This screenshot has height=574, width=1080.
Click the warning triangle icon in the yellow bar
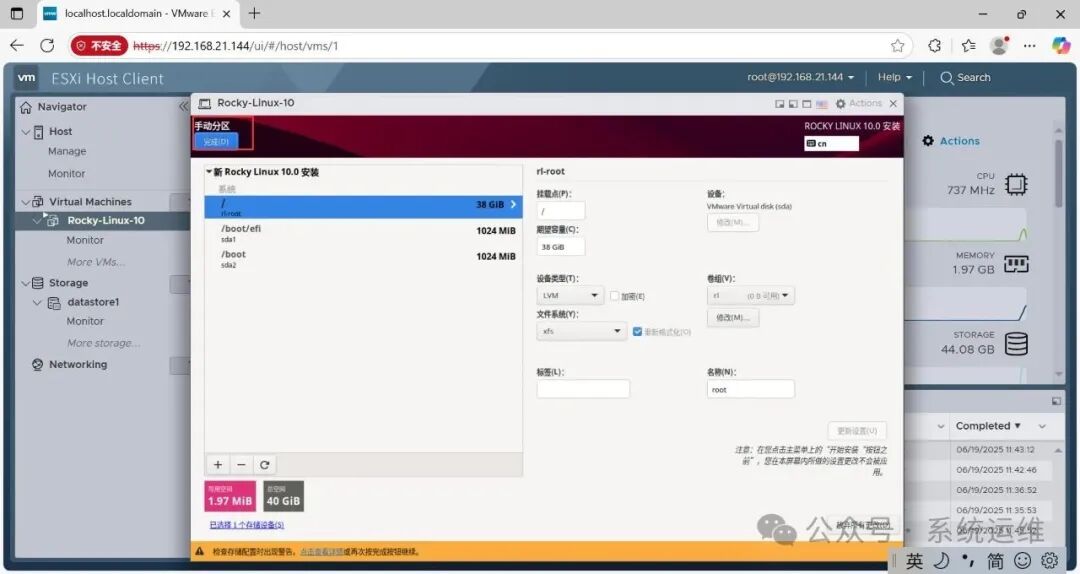200,551
